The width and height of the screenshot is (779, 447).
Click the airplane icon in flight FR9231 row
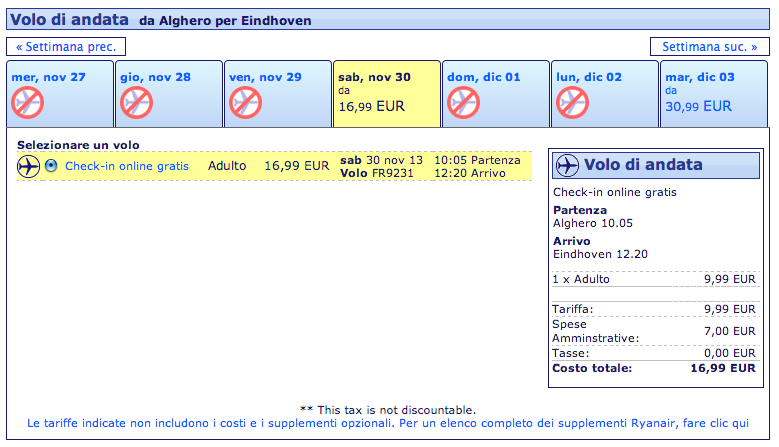tap(28, 166)
